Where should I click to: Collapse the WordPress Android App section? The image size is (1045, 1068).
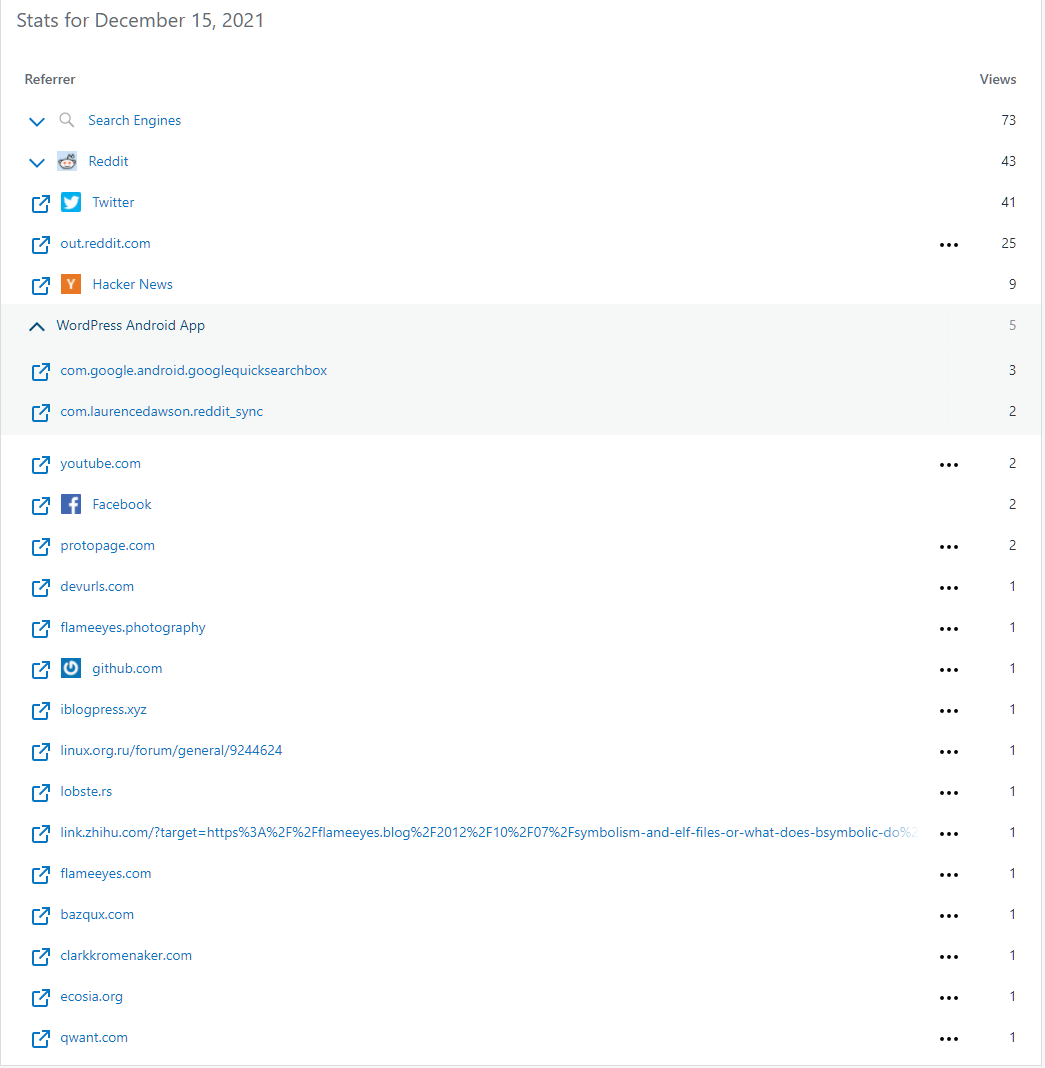37,325
